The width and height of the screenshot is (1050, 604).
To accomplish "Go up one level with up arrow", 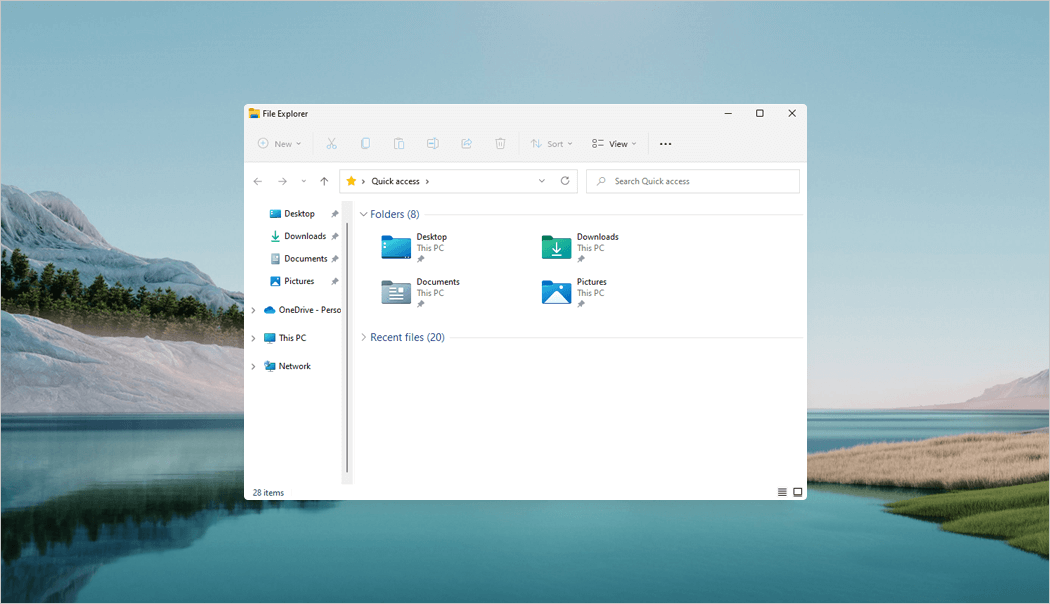I will pyautogui.click(x=324, y=181).
